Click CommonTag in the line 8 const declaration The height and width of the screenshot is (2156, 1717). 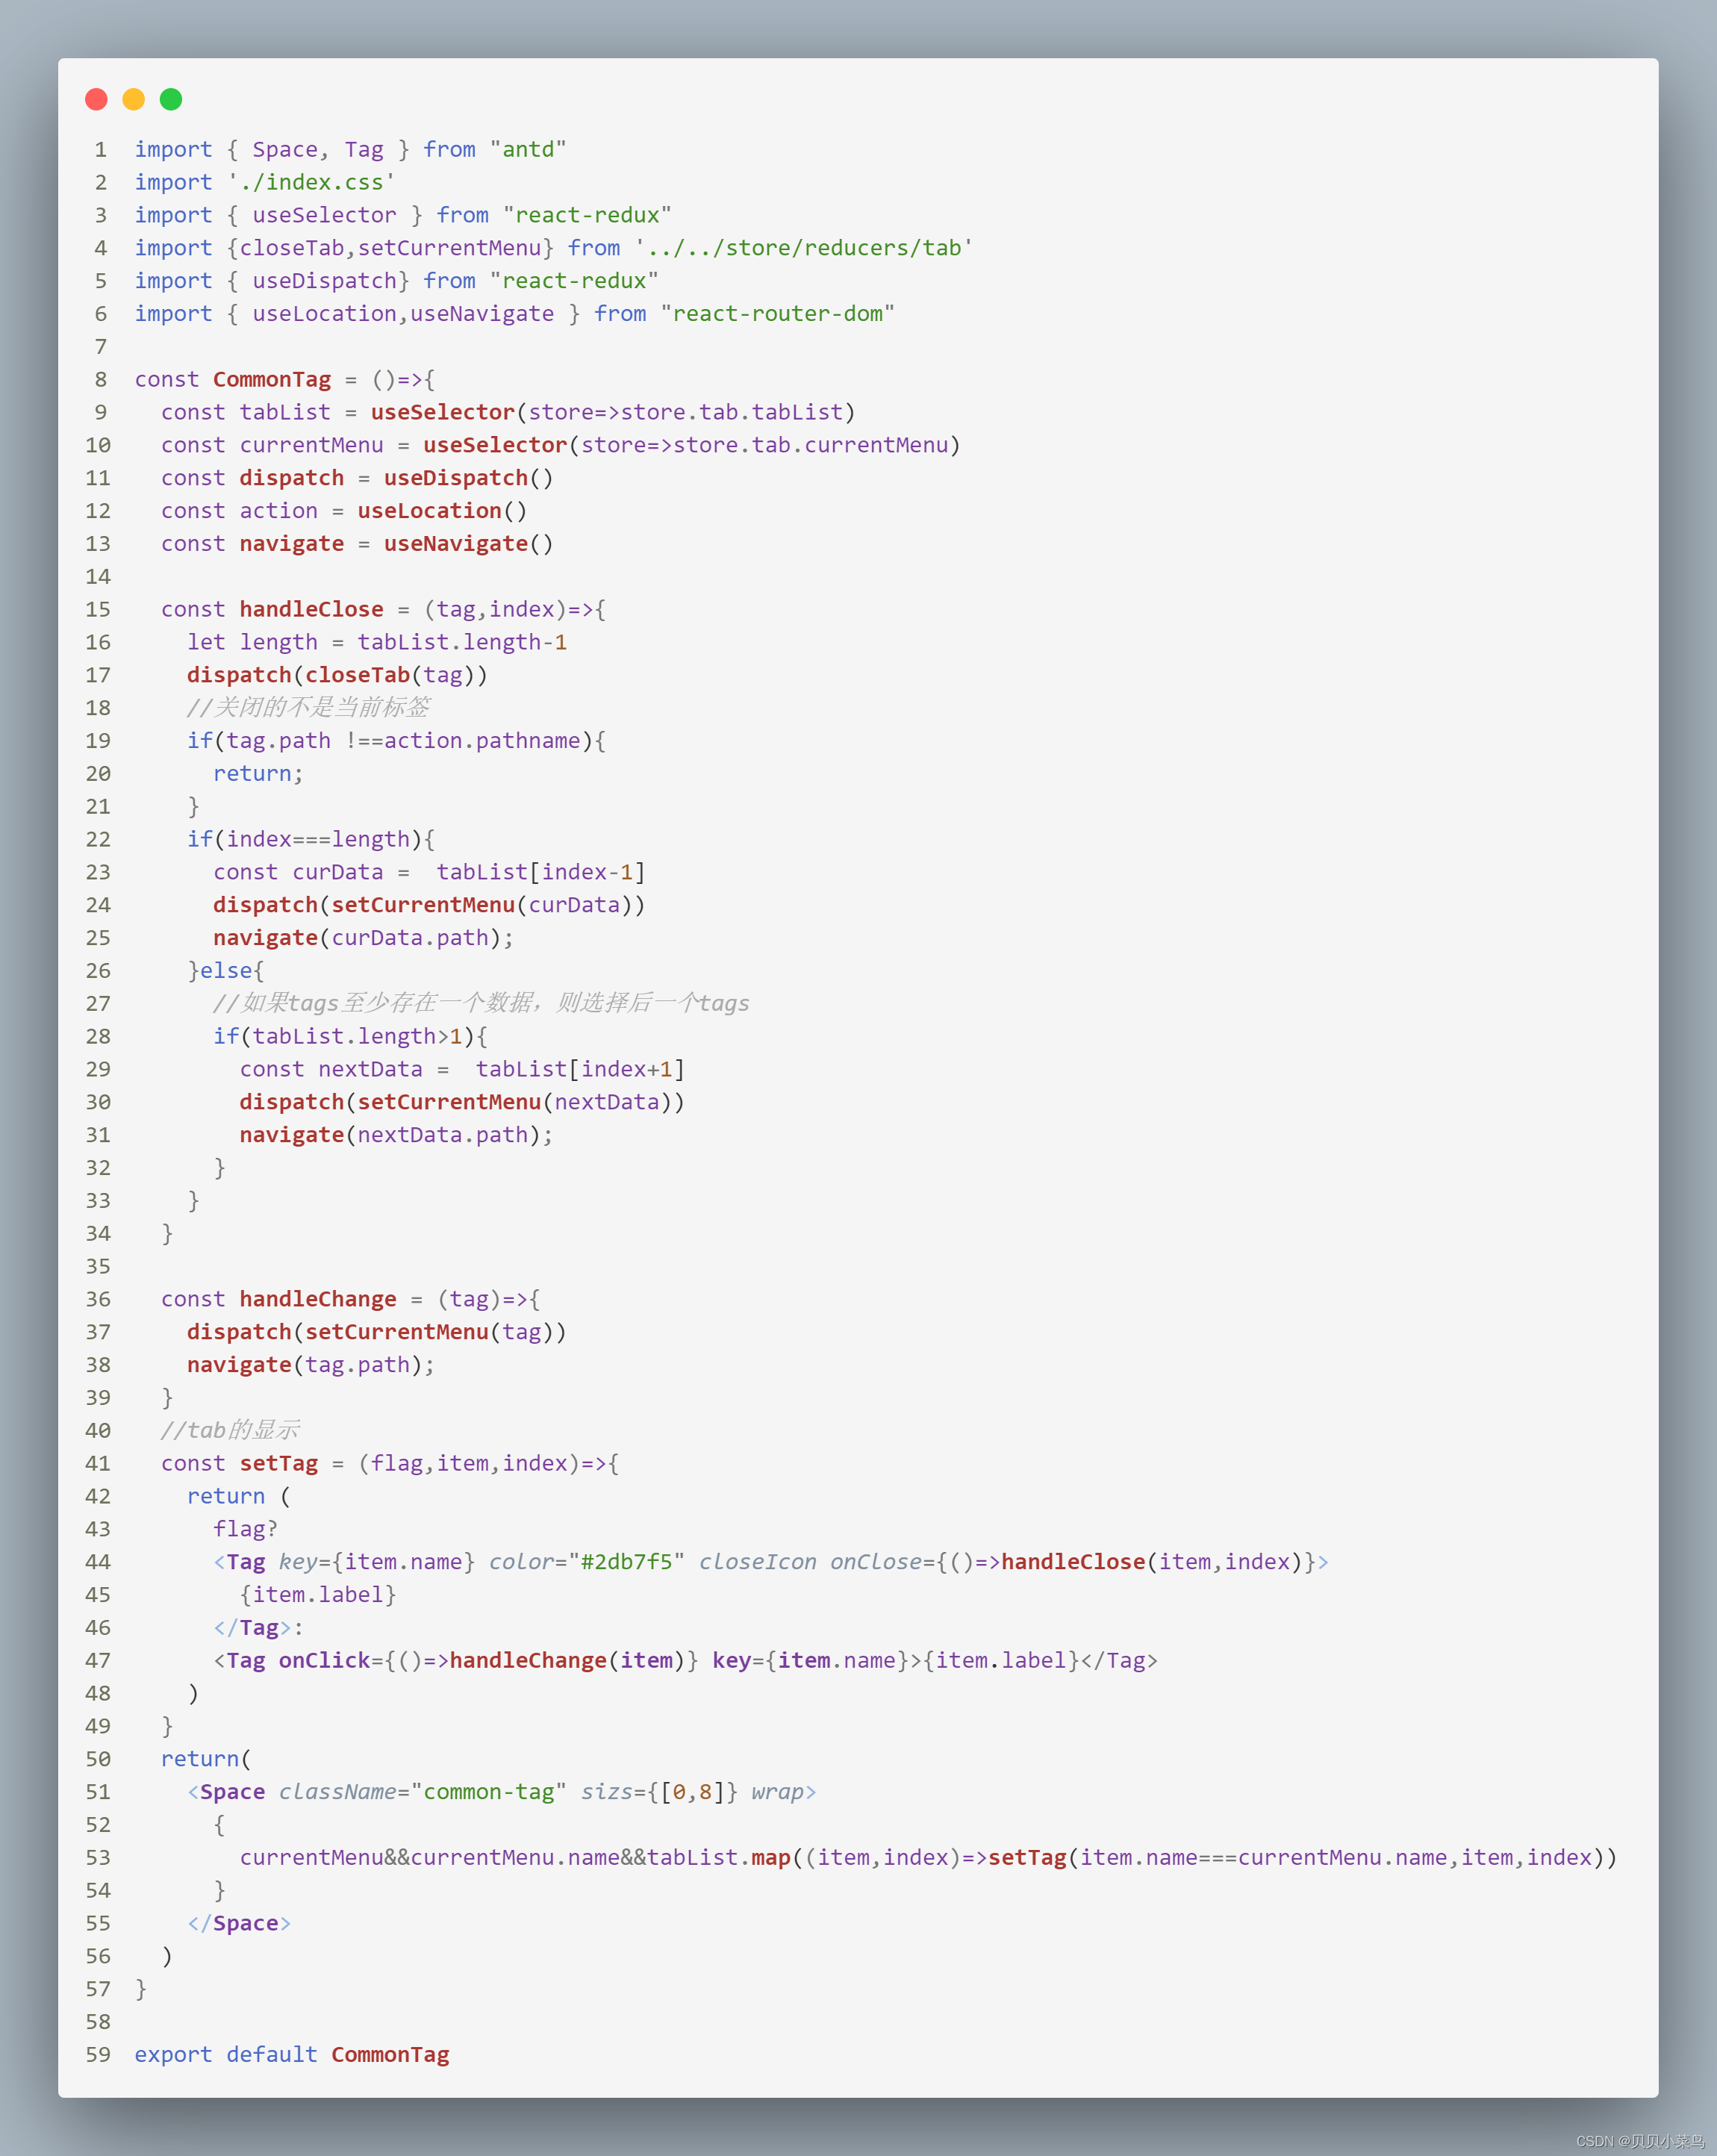pos(272,379)
